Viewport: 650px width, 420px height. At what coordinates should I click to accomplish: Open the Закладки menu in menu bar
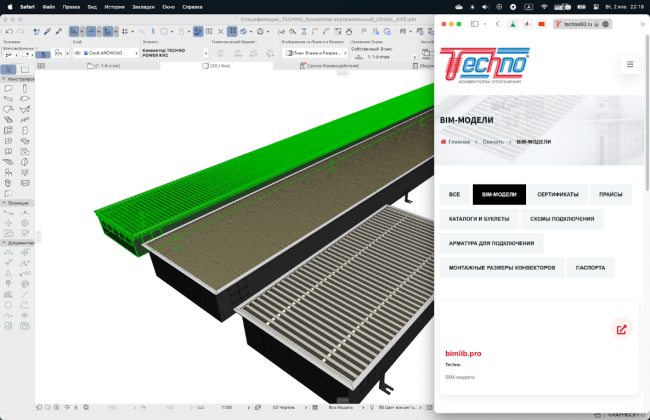click(x=146, y=5)
